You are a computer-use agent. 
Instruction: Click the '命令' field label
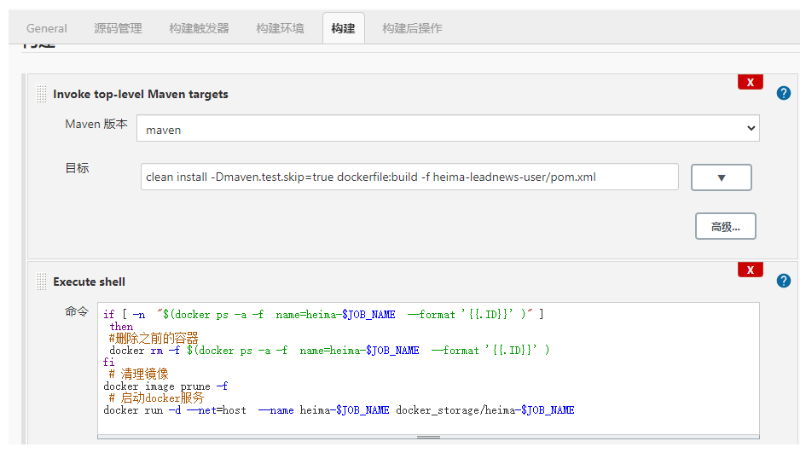point(77,311)
